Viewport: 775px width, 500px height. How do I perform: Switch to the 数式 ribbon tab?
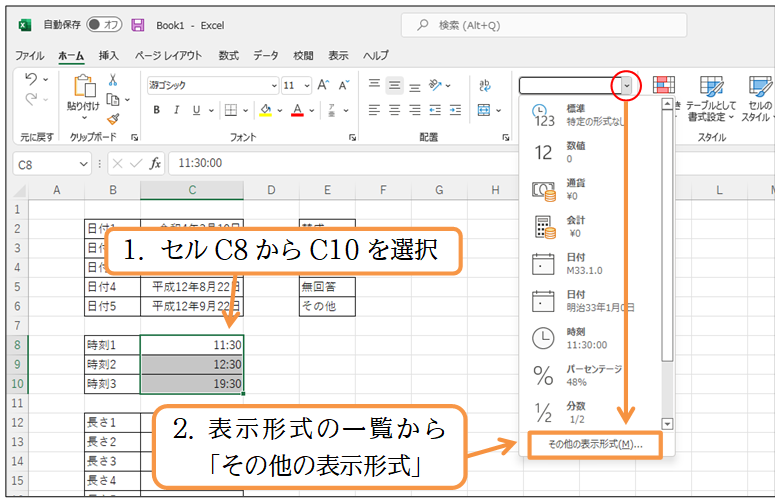point(229,56)
